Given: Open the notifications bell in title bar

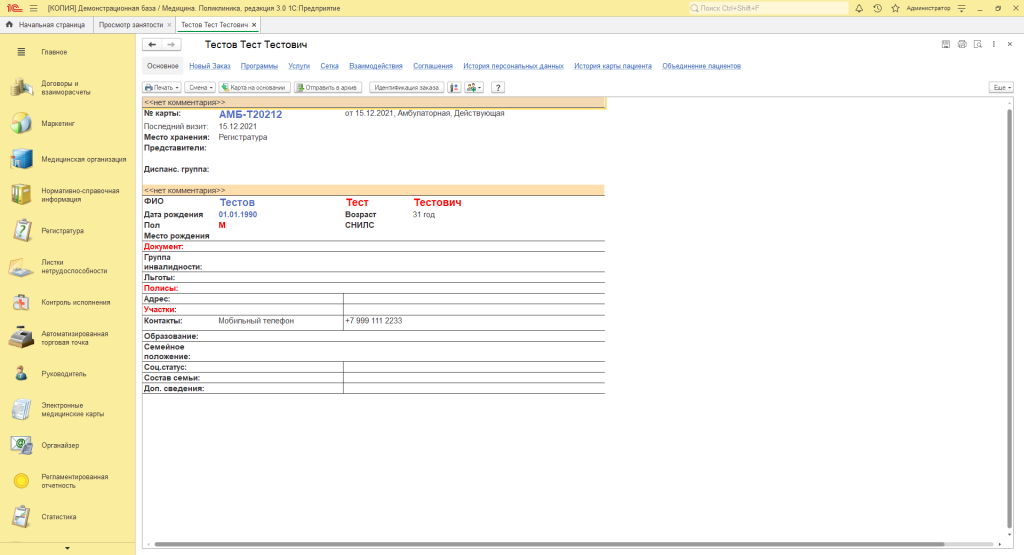Looking at the screenshot, I should pyautogui.click(x=861, y=8).
